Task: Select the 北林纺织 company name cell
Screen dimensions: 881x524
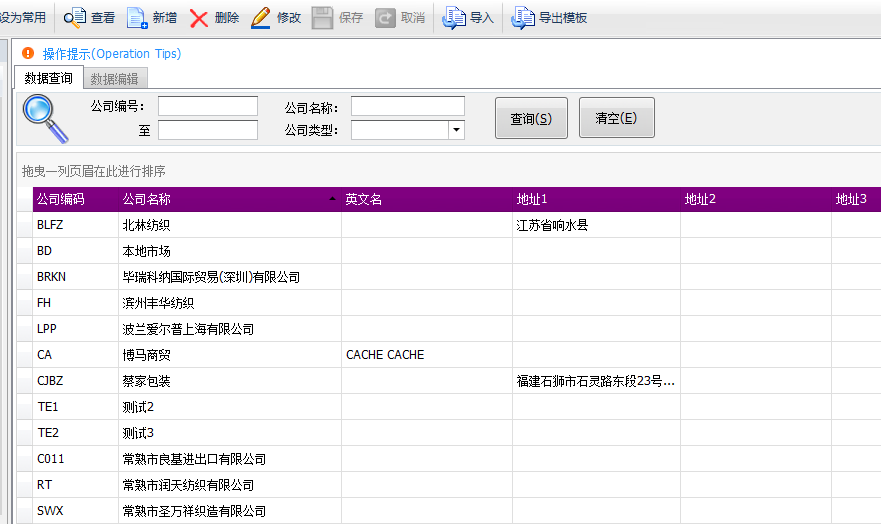Action: coord(230,225)
